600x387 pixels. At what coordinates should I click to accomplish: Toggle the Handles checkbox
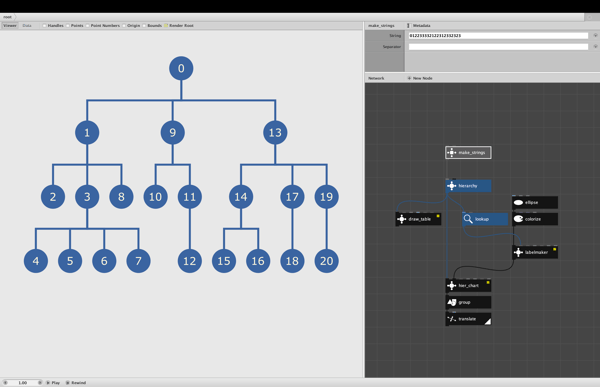coord(44,26)
